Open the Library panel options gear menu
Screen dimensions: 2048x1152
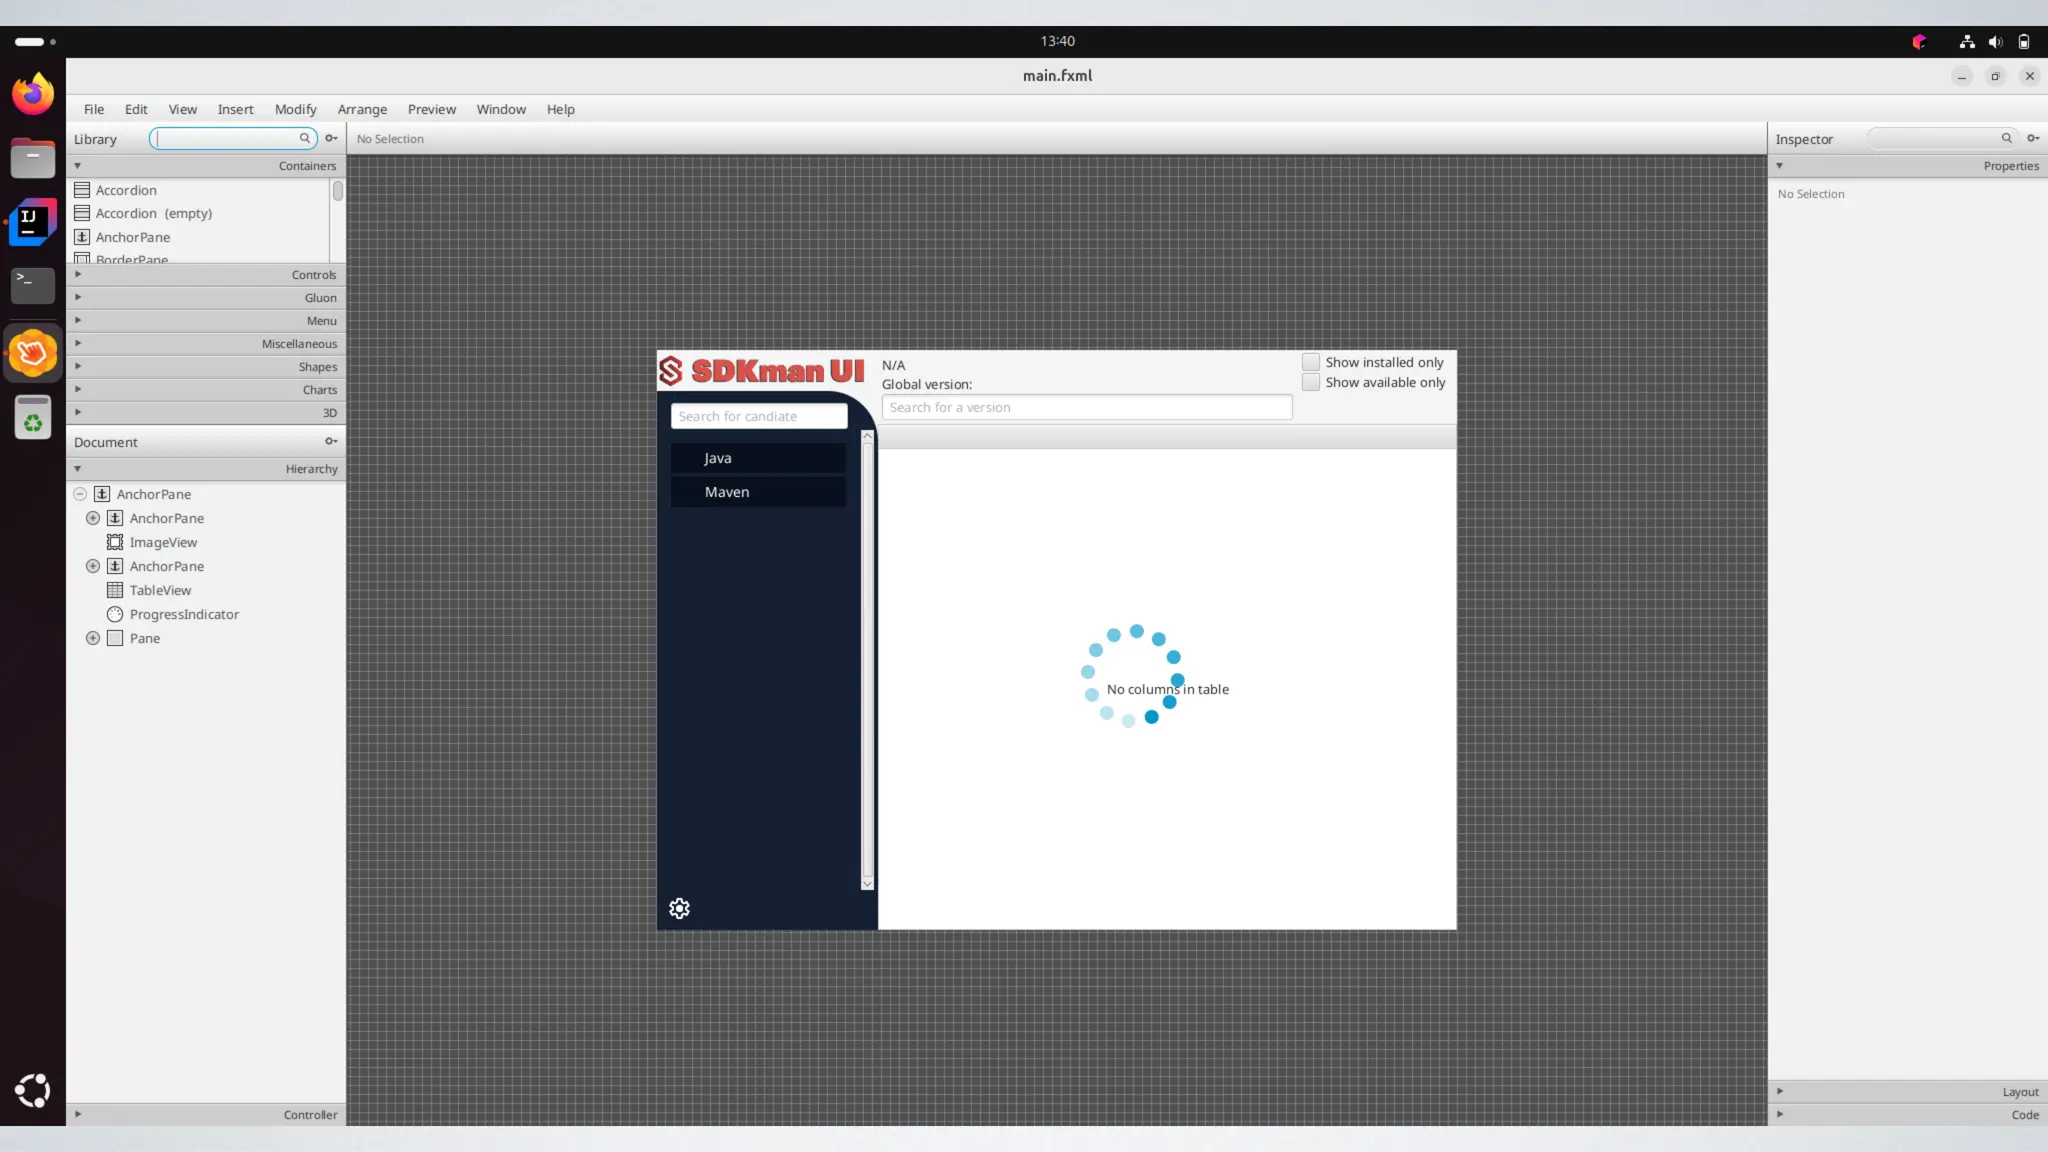coord(331,138)
